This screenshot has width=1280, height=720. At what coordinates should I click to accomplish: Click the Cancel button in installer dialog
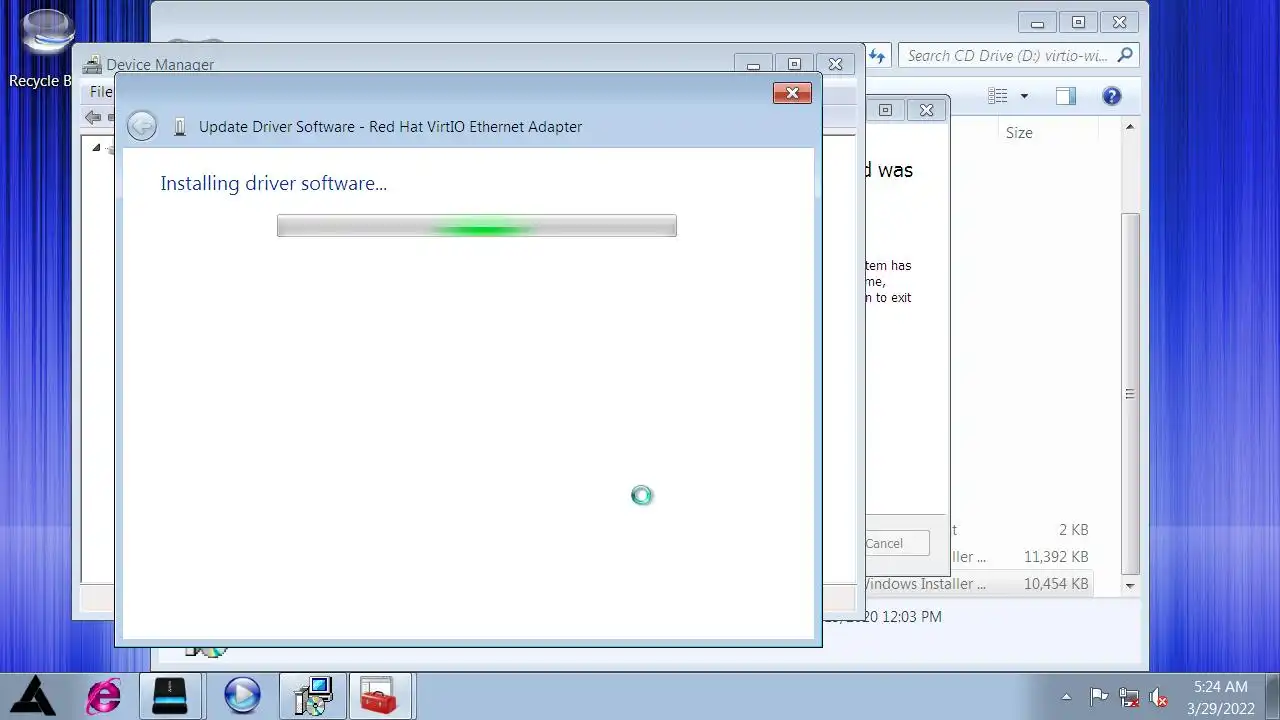point(897,543)
